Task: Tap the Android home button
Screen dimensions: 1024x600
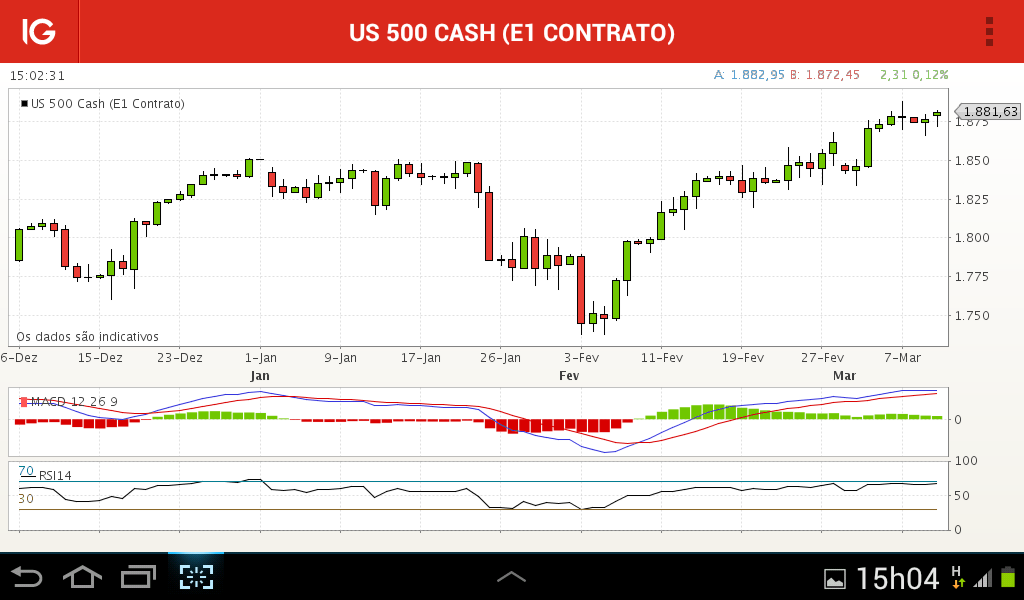Action: coord(82,577)
